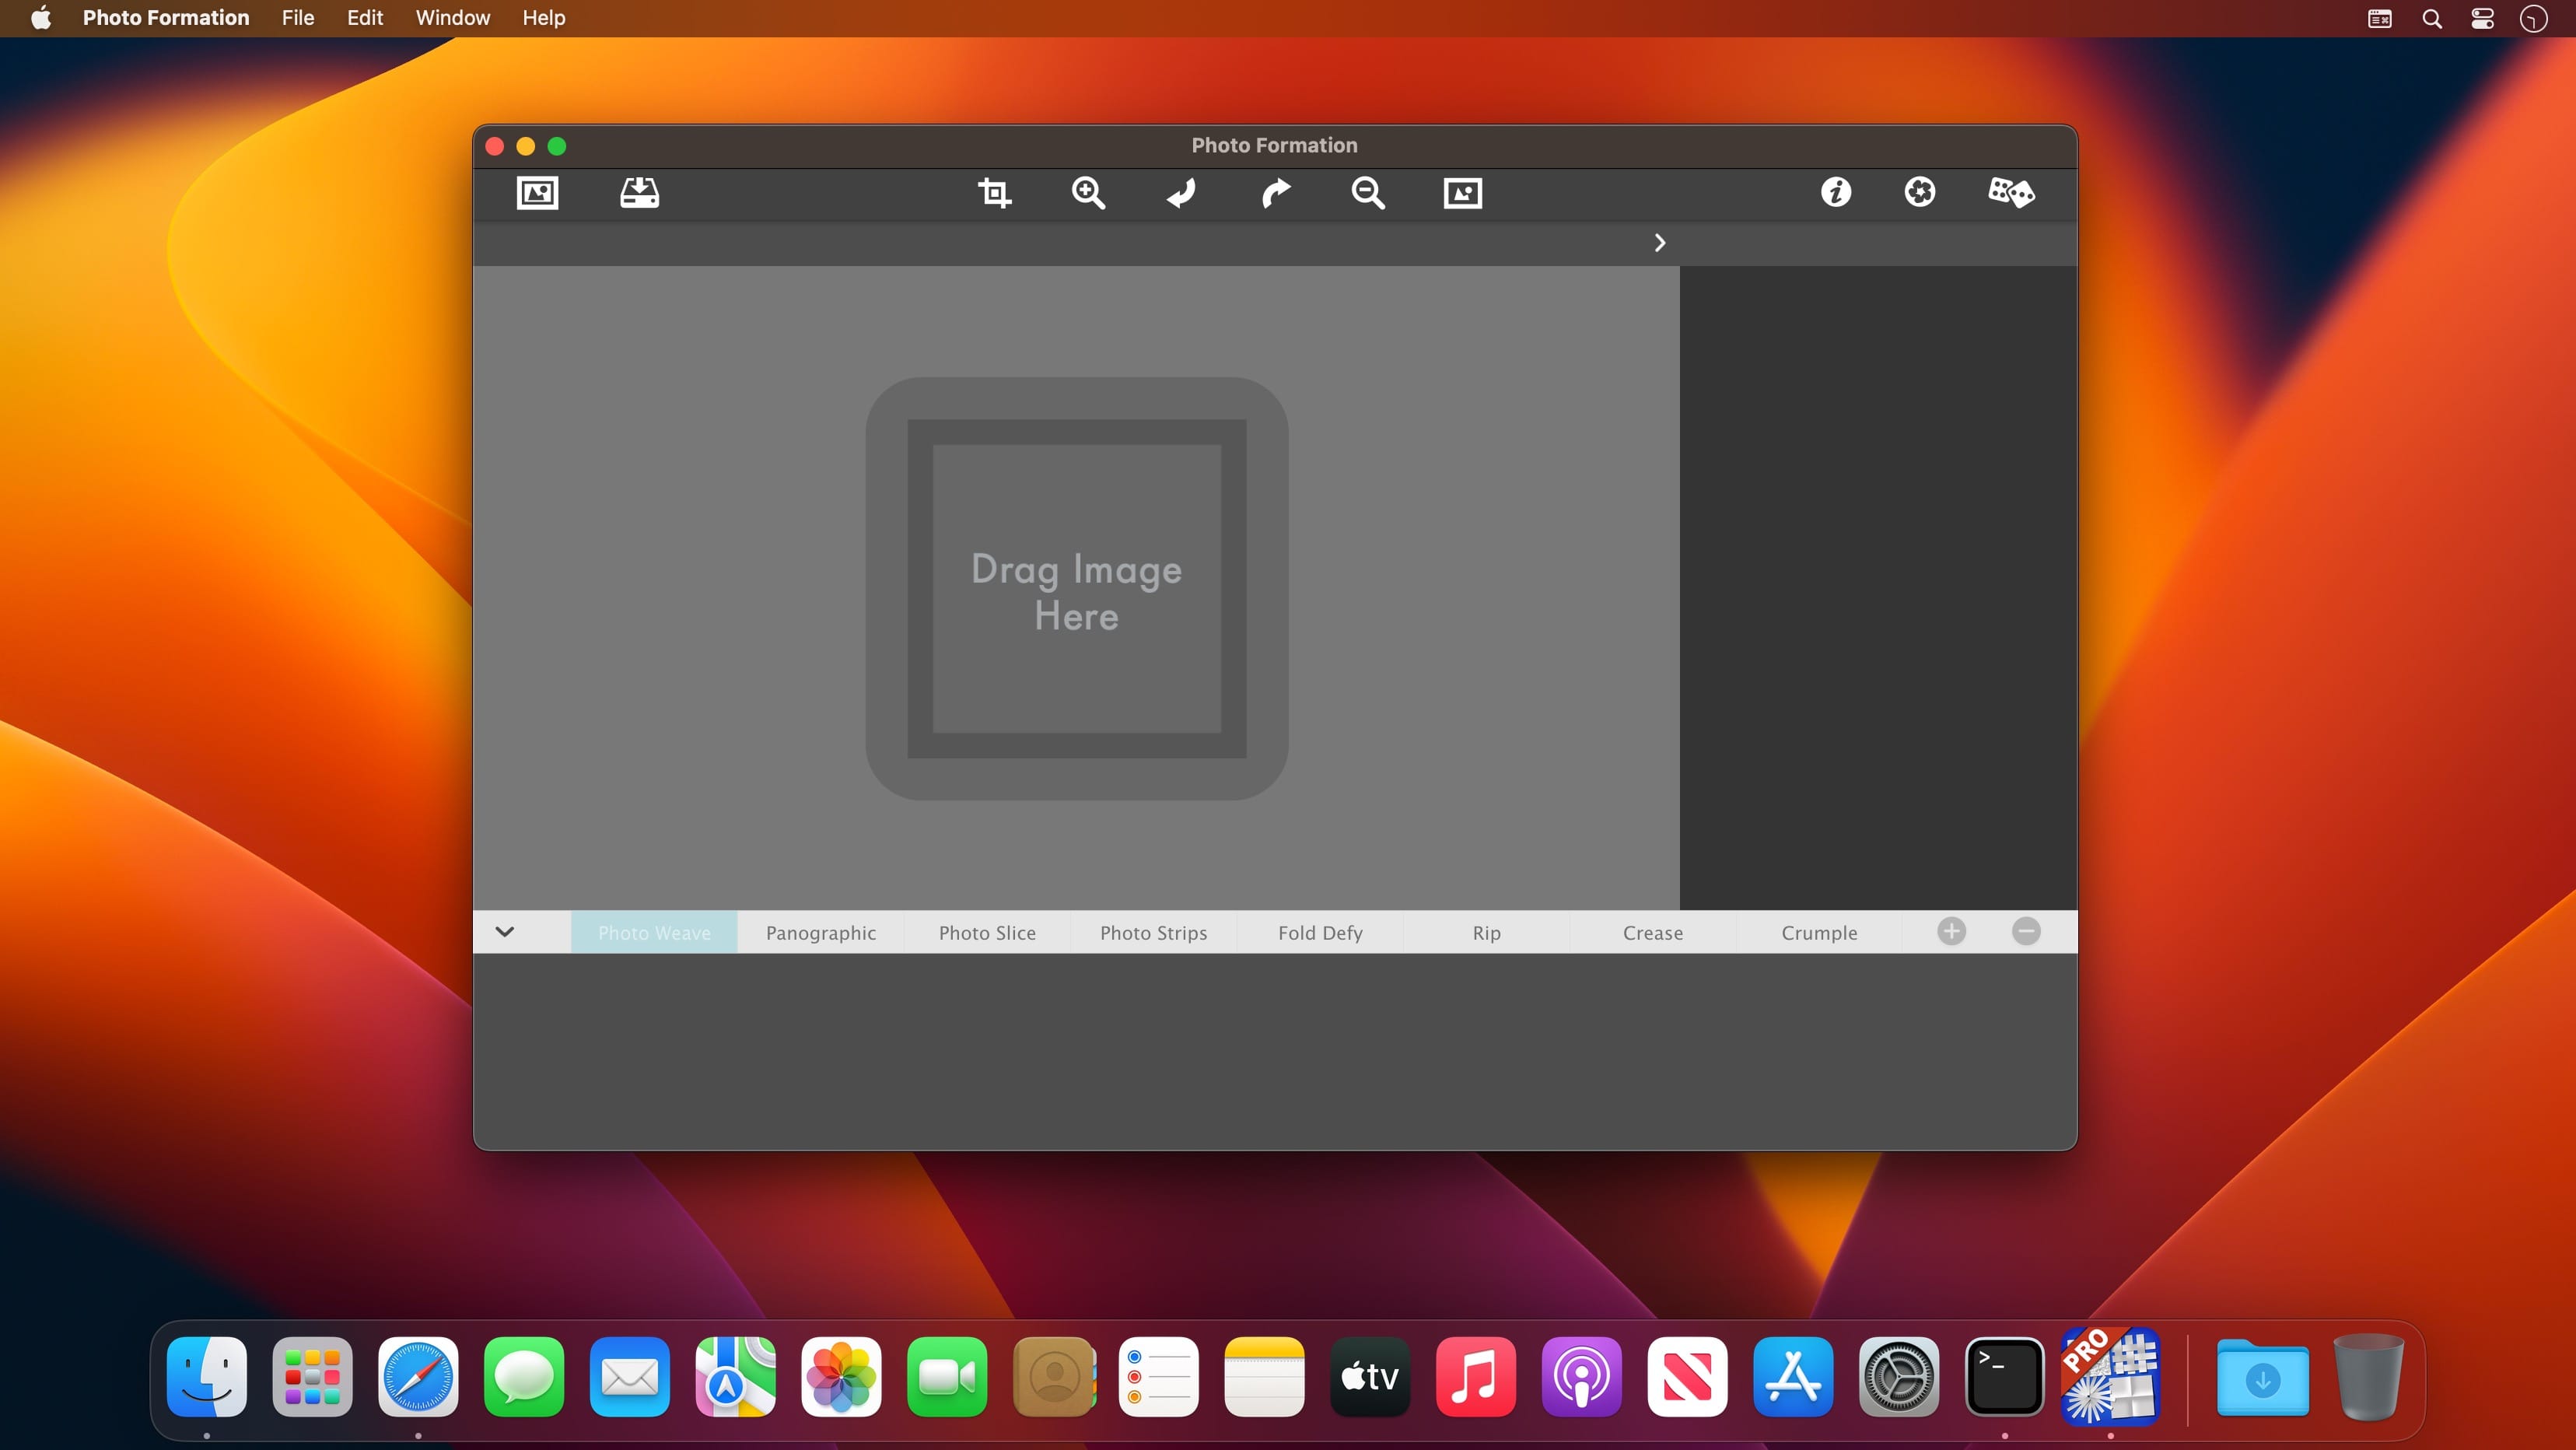
Task: Switch to the Photo Slice tab
Action: tap(987, 932)
